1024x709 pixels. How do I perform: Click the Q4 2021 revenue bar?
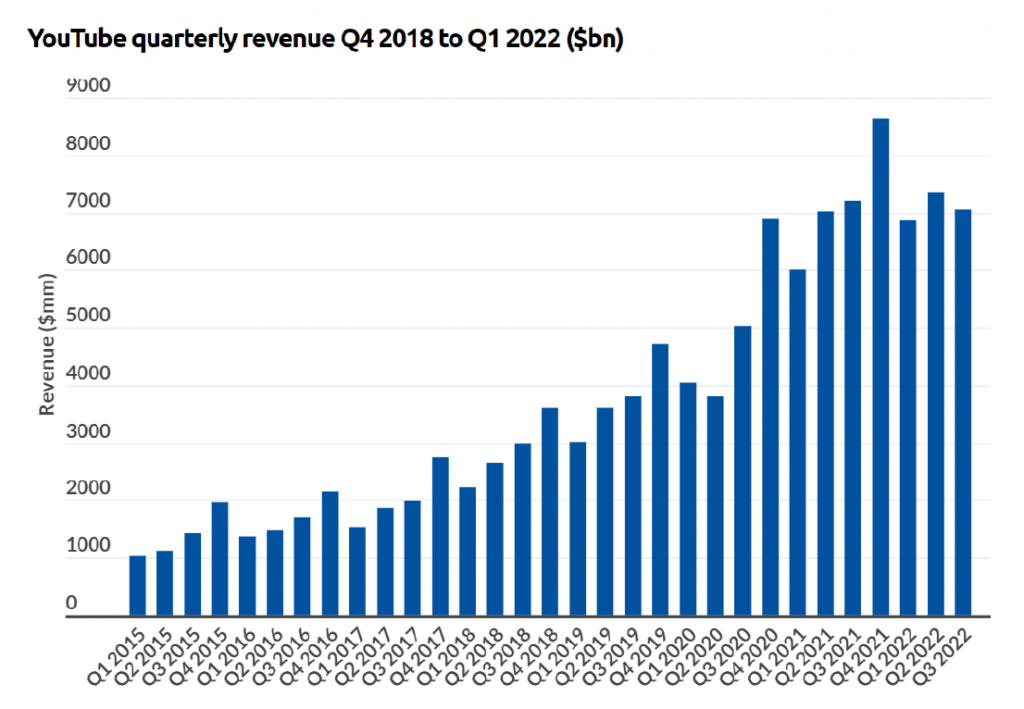click(x=880, y=367)
